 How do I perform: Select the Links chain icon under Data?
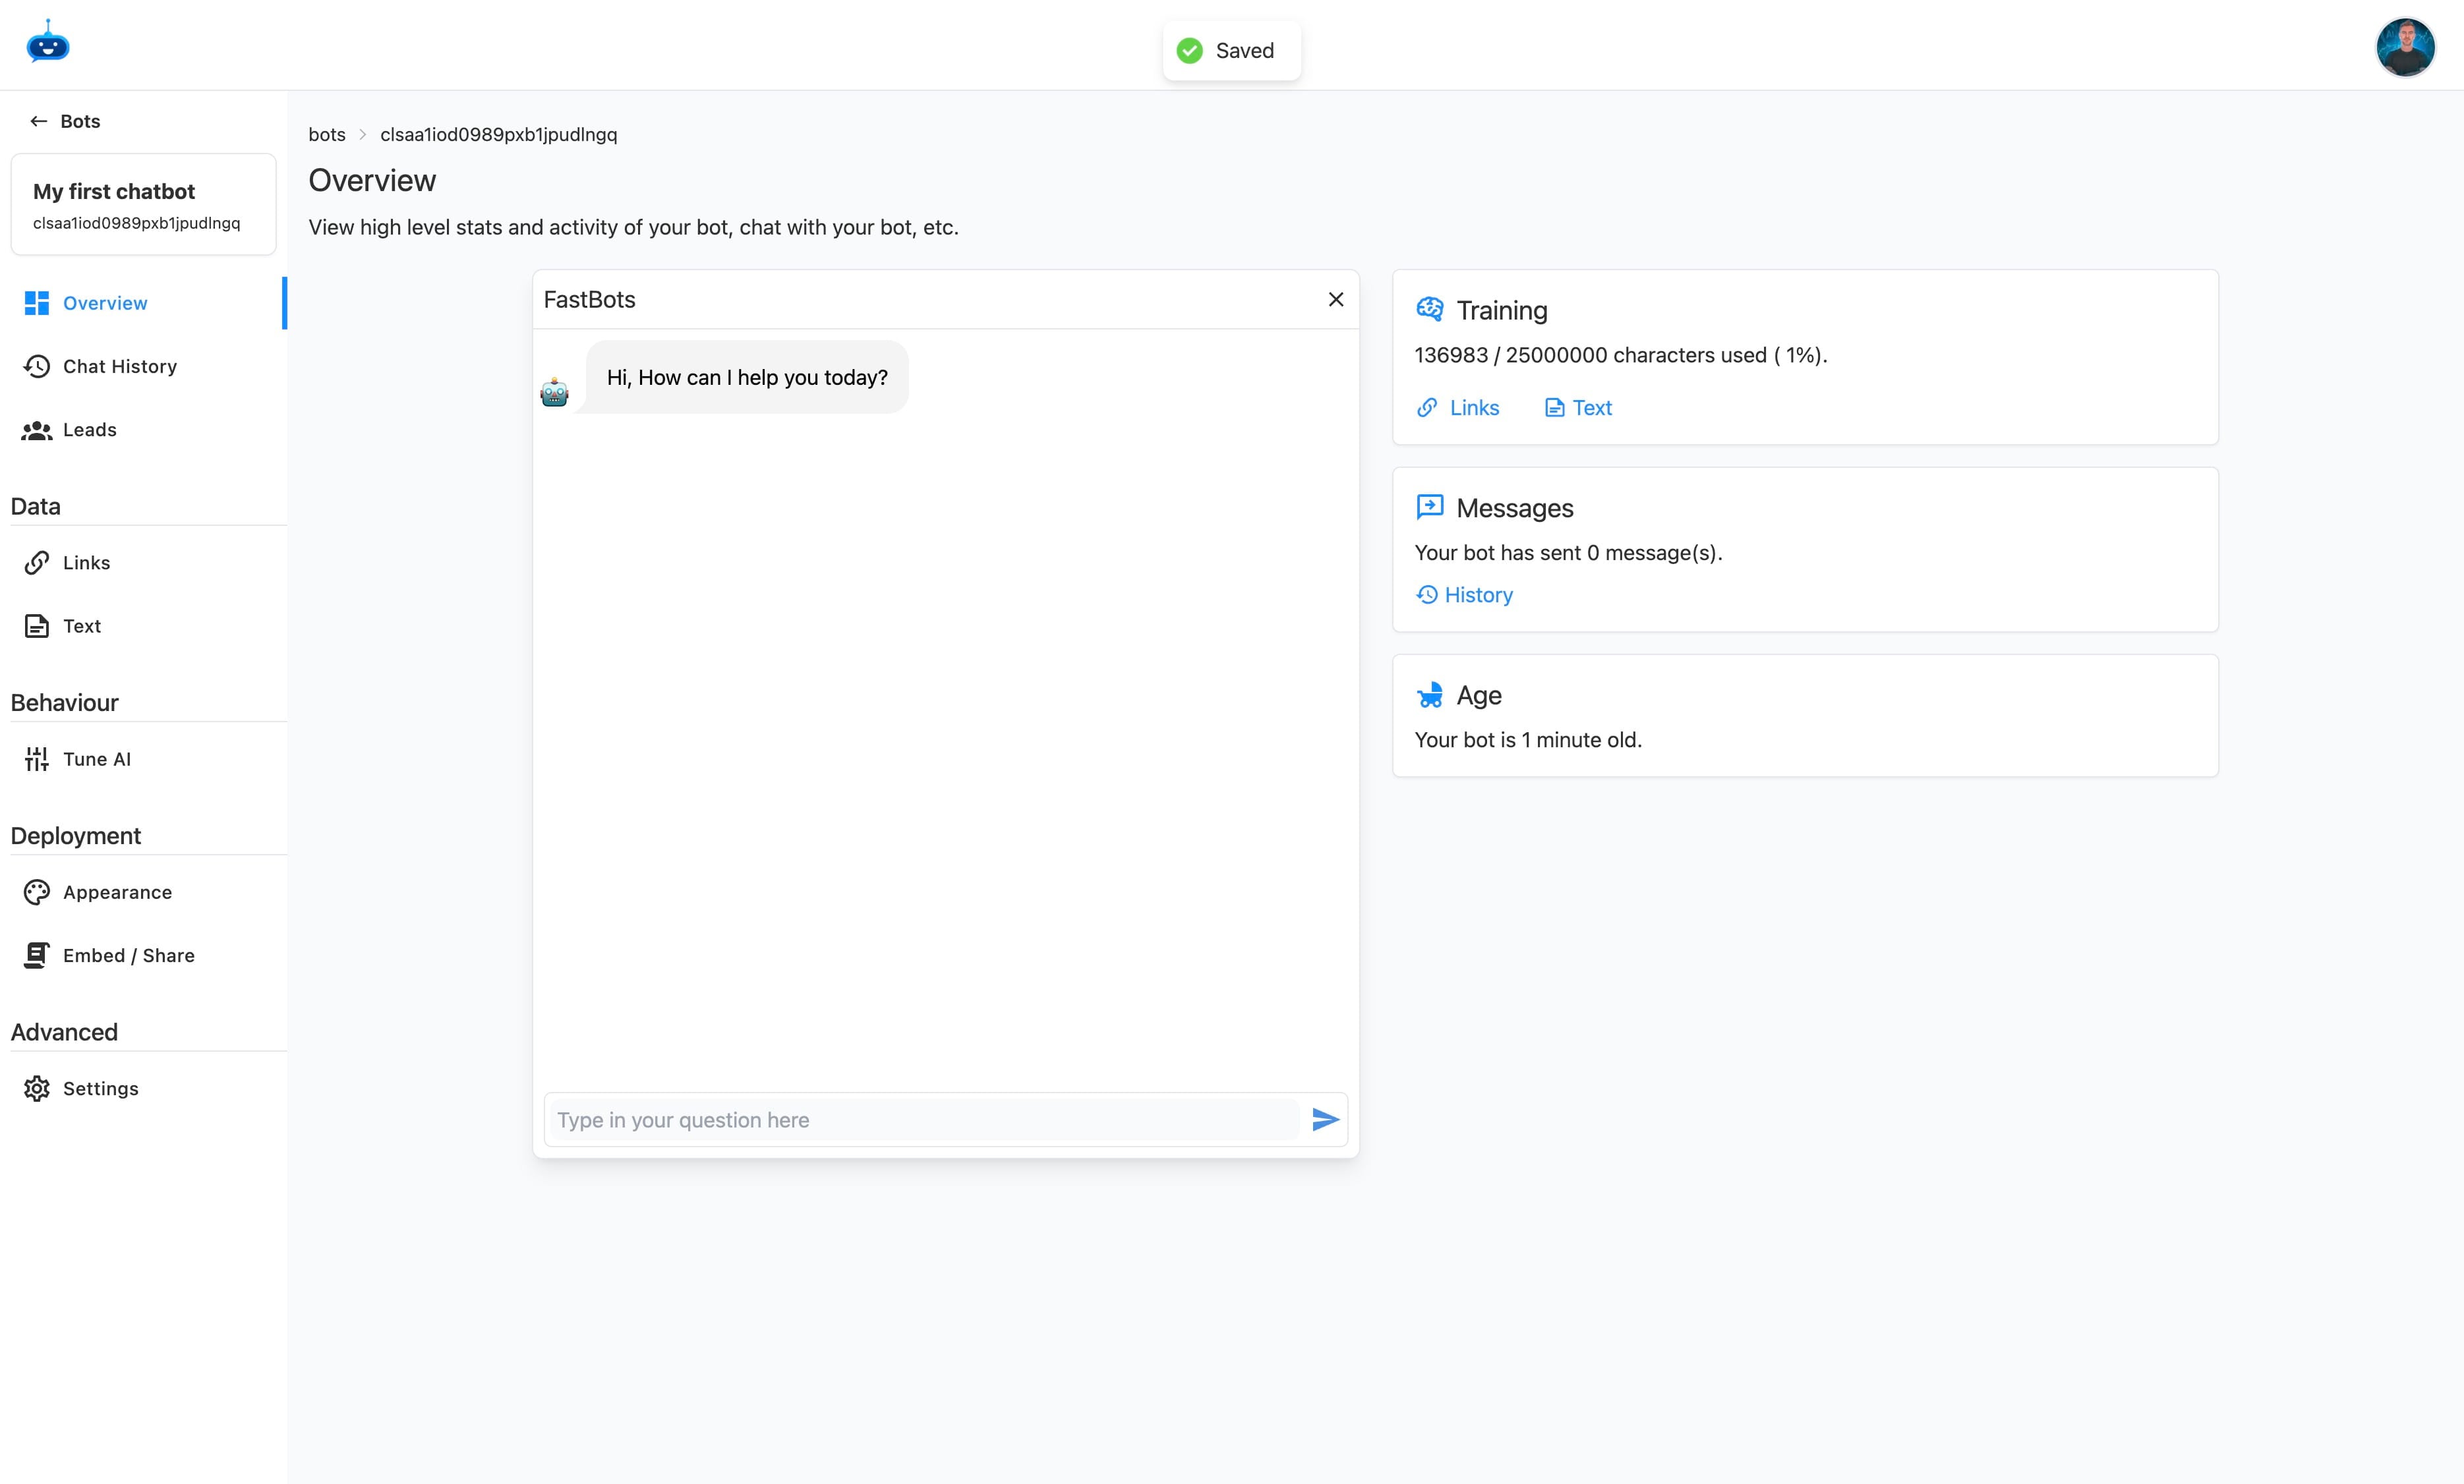[x=37, y=562]
